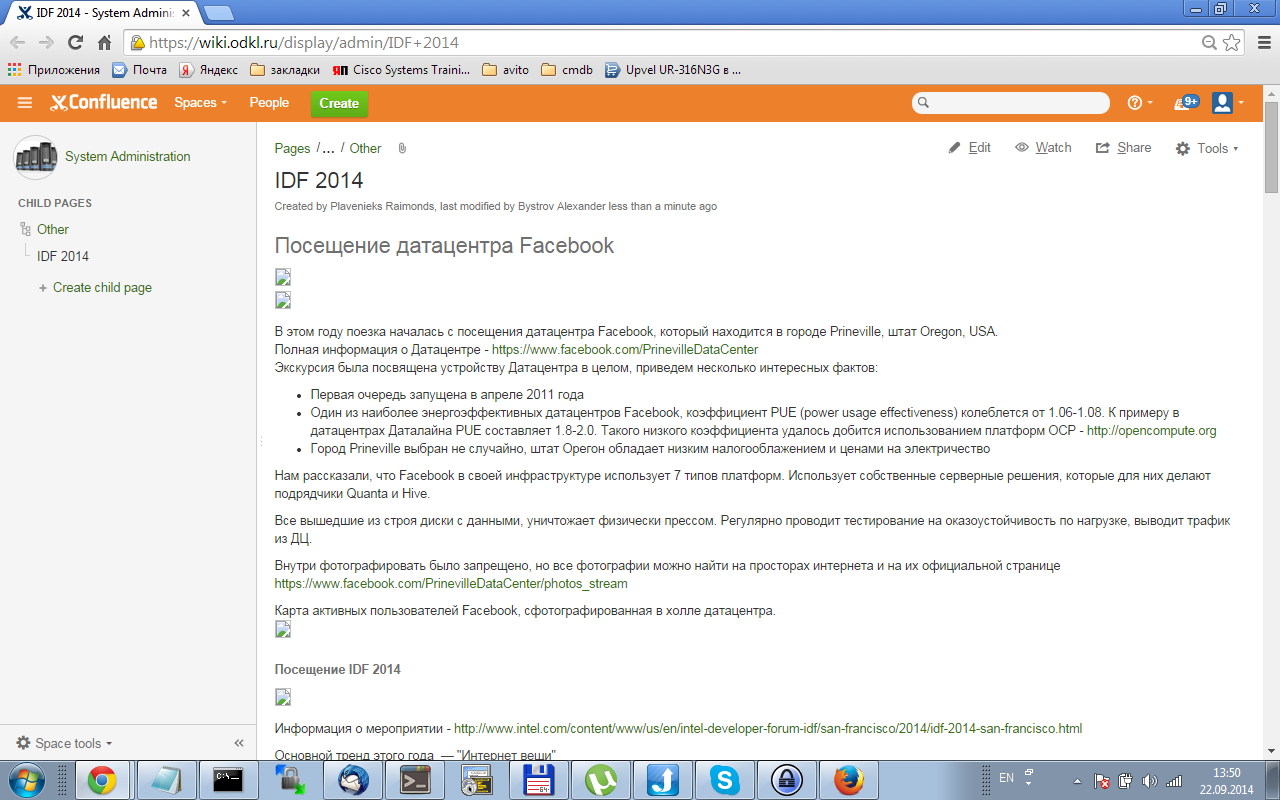The height and width of the screenshot is (800, 1280).
Task: Select Other in the child pages tree
Action: [x=53, y=230]
